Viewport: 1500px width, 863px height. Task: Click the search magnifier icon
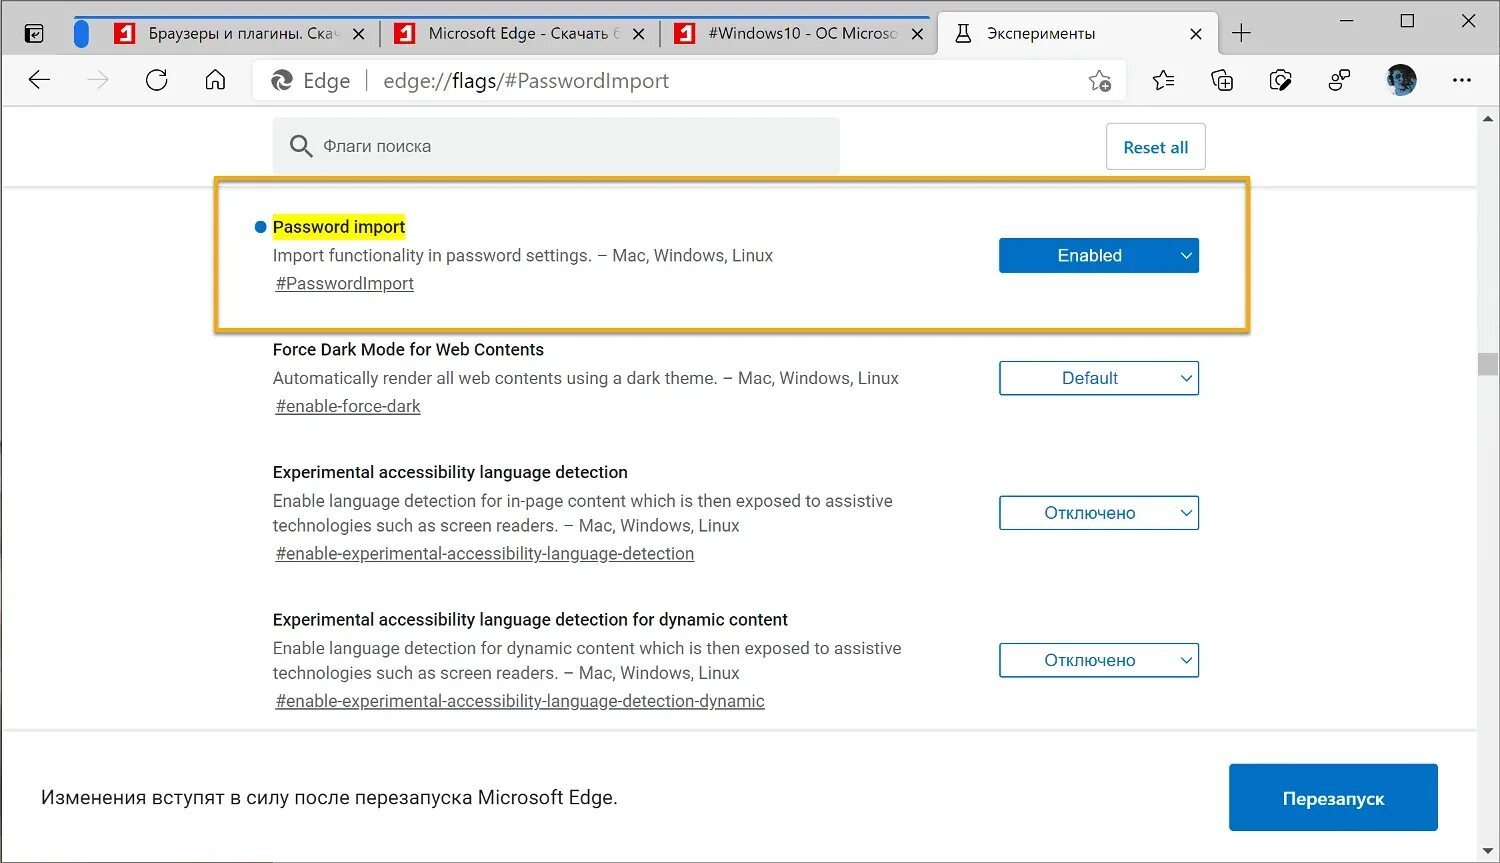(x=300, y=146)
